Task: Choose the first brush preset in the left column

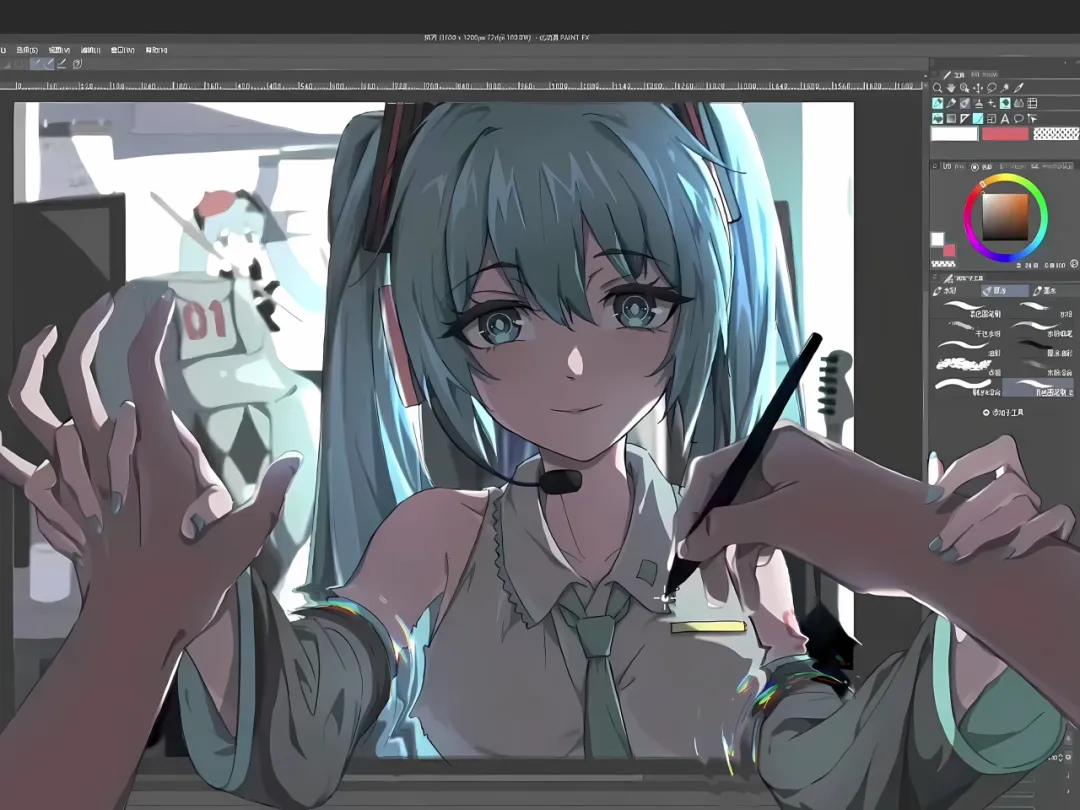Action: (x=966, y=309)
